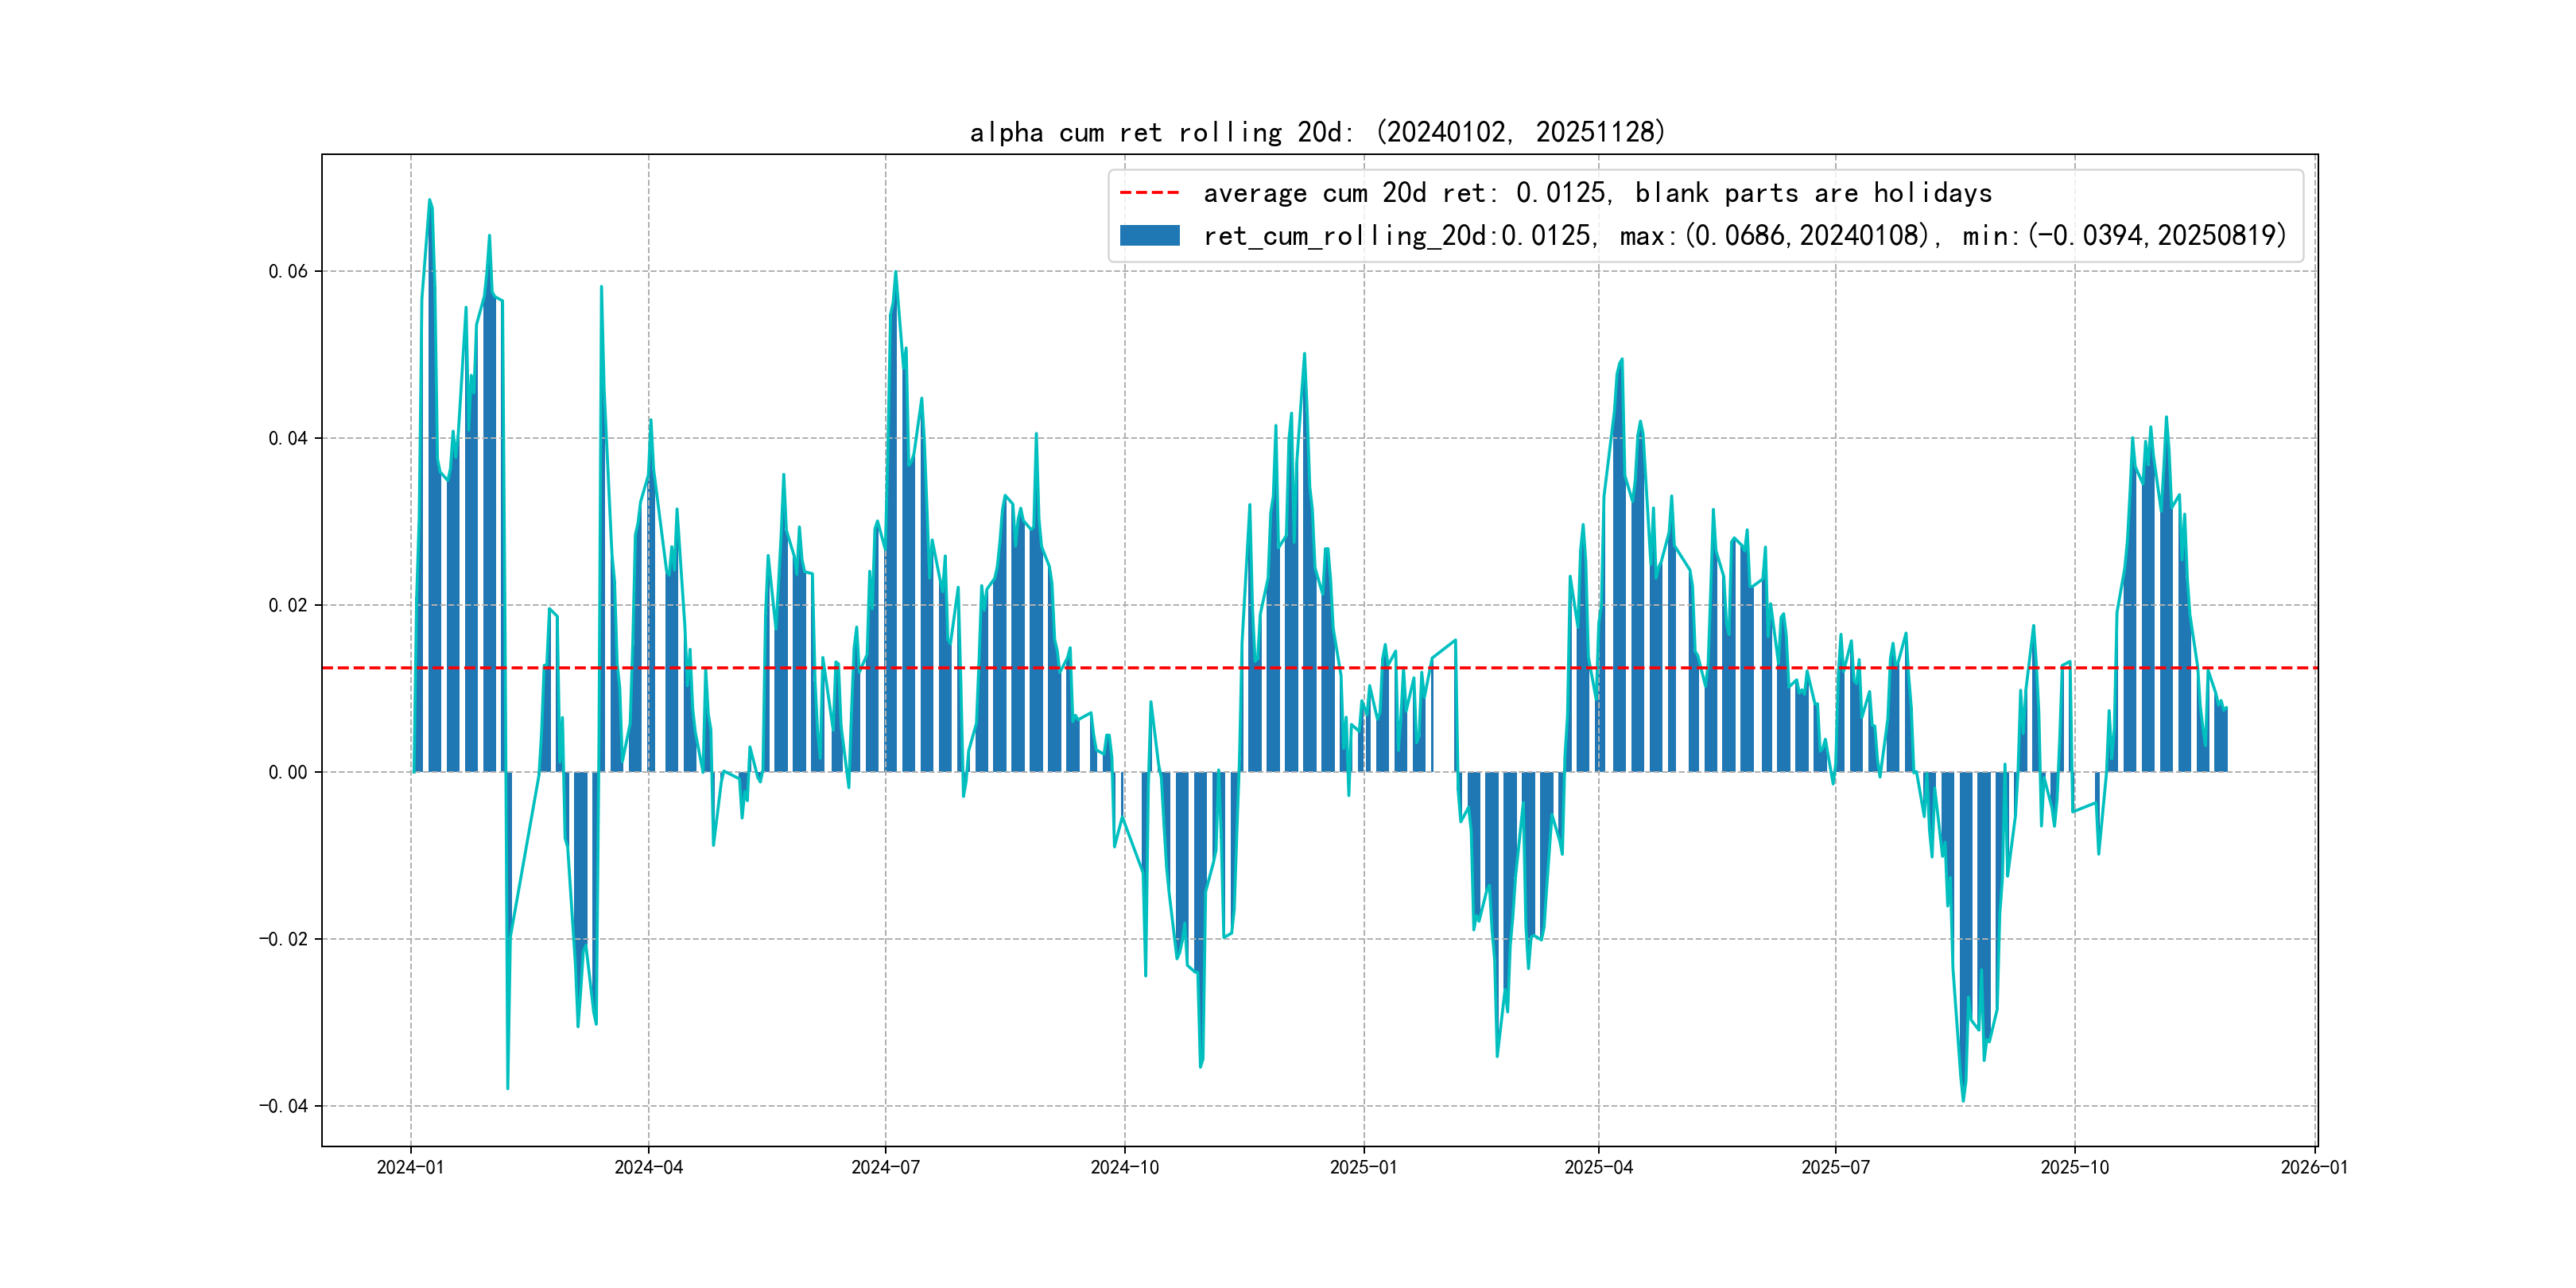Click the 2025-01 x-axis tick label
The width and height of the screenshot is (2576, 1288).
1363,1167
